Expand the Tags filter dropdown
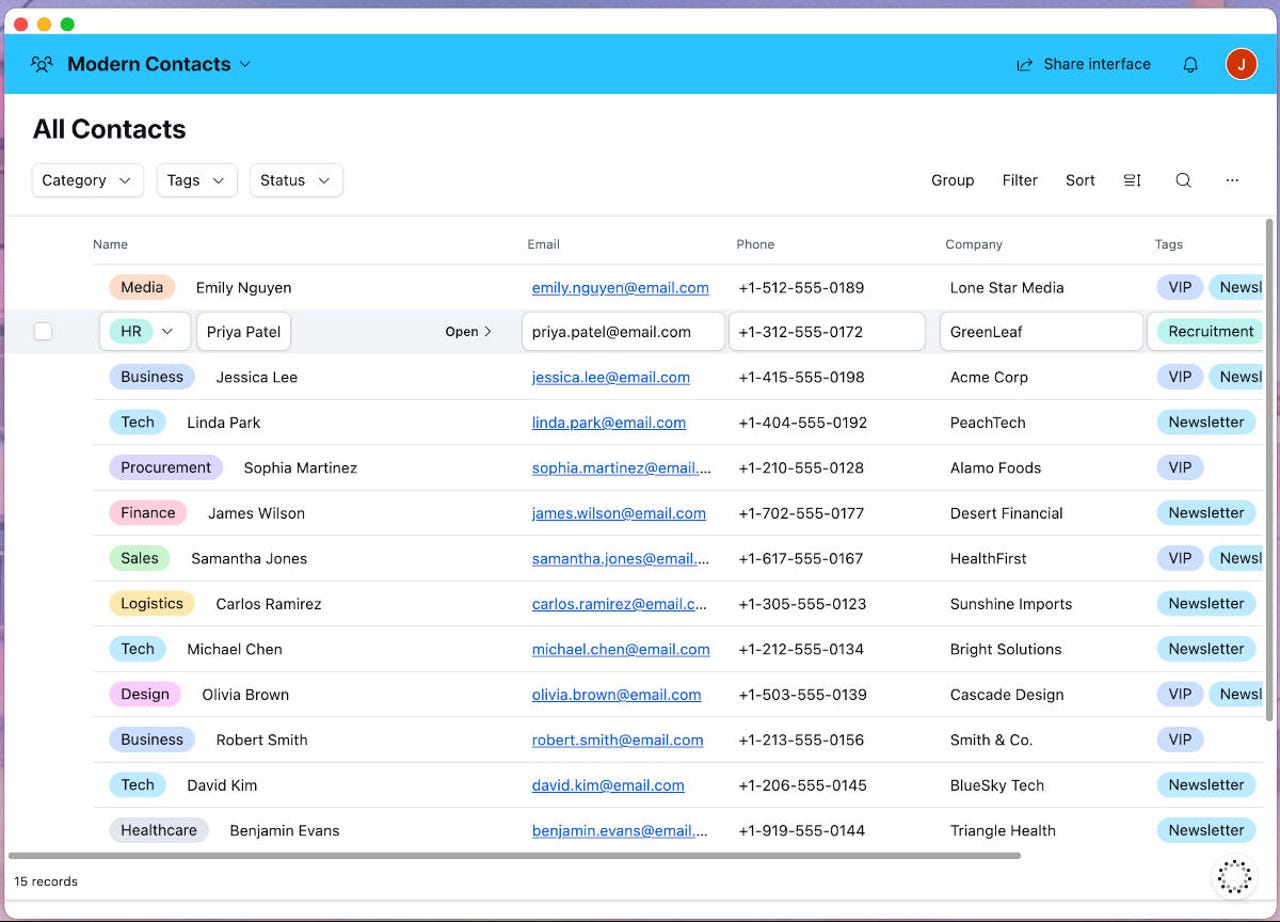The width and height of the screenshot is (1280, 922). click(196, 180)
